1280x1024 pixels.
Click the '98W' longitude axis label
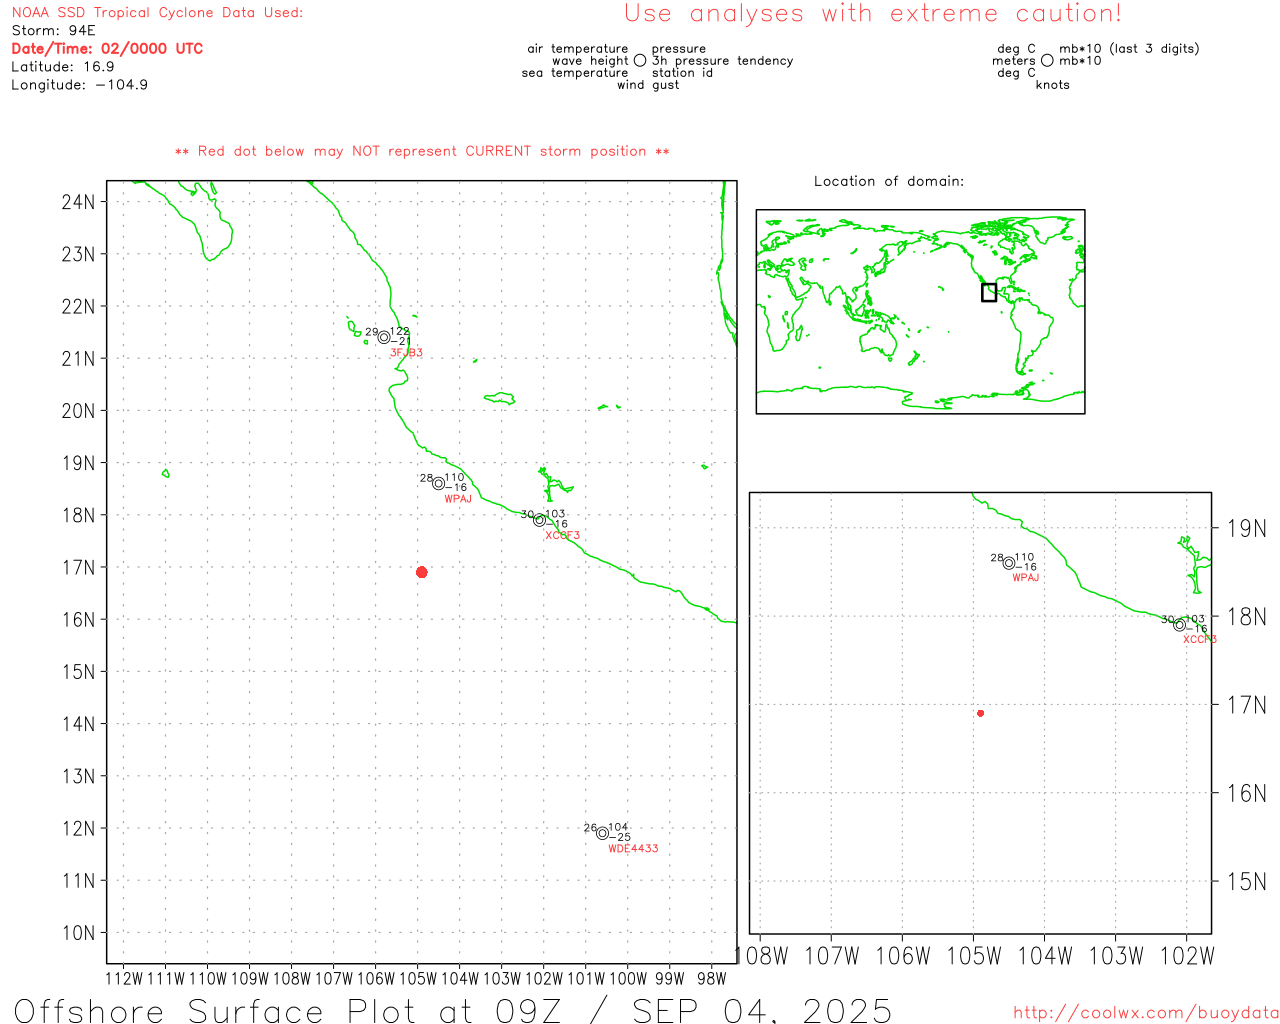[x=711, y=979]
